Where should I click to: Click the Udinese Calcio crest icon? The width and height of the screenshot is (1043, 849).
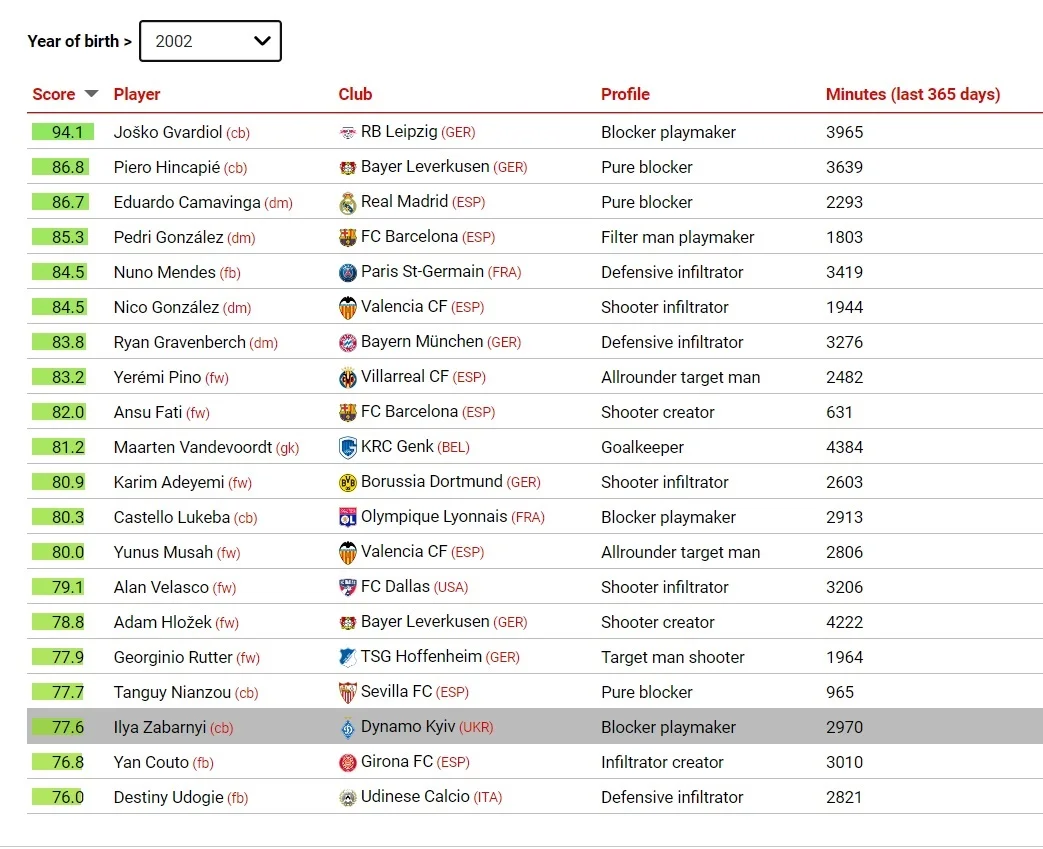click(348, 798)
